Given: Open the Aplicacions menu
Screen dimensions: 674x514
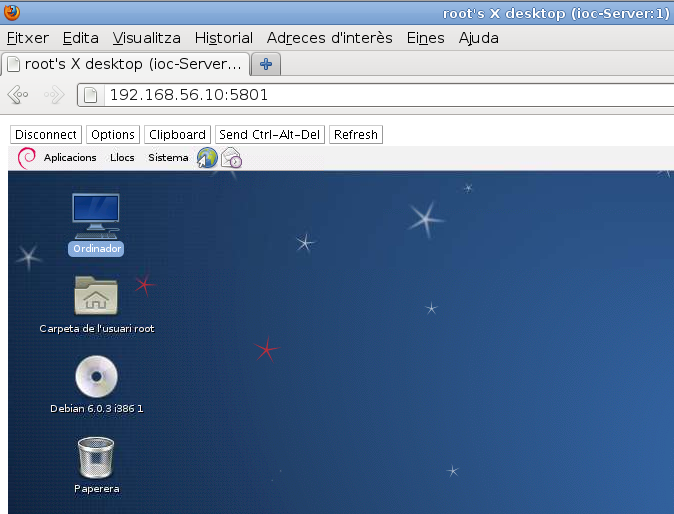Looking at the screenshot, I should (x=70, y=158).
